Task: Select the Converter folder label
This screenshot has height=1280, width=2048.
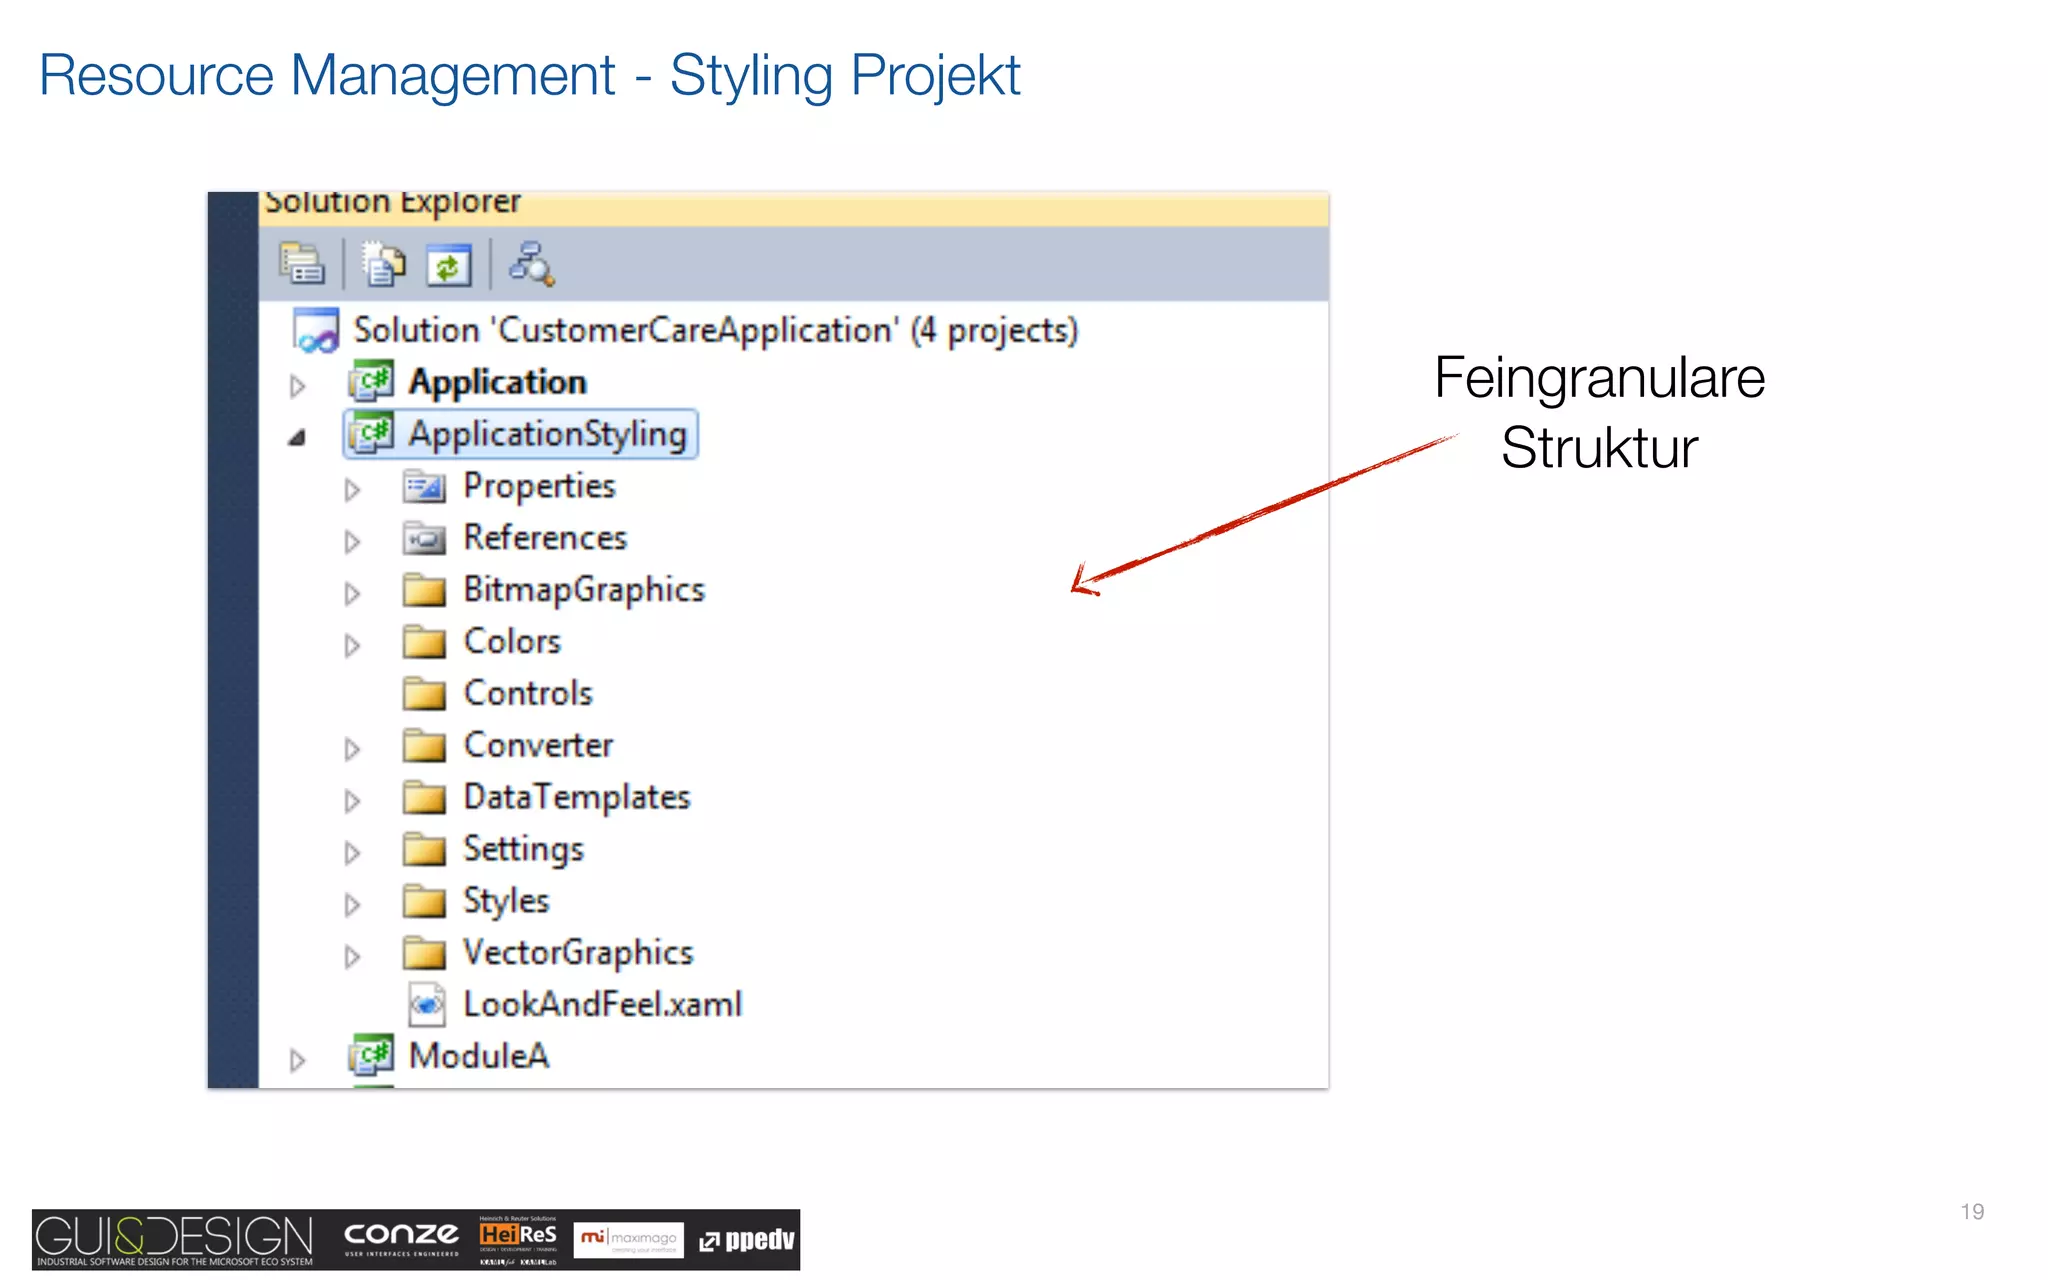Action: [538, 746]
